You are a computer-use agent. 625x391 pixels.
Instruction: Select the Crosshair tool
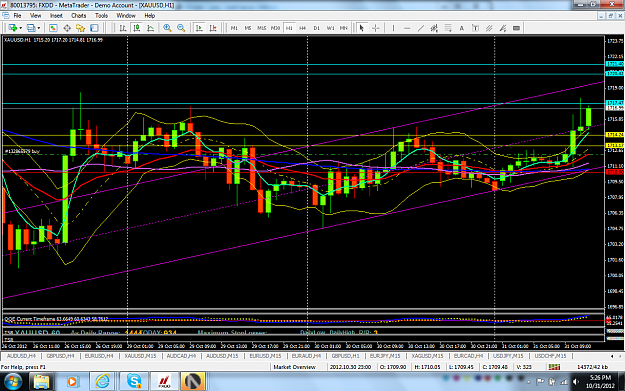click(x=375, y=28)
